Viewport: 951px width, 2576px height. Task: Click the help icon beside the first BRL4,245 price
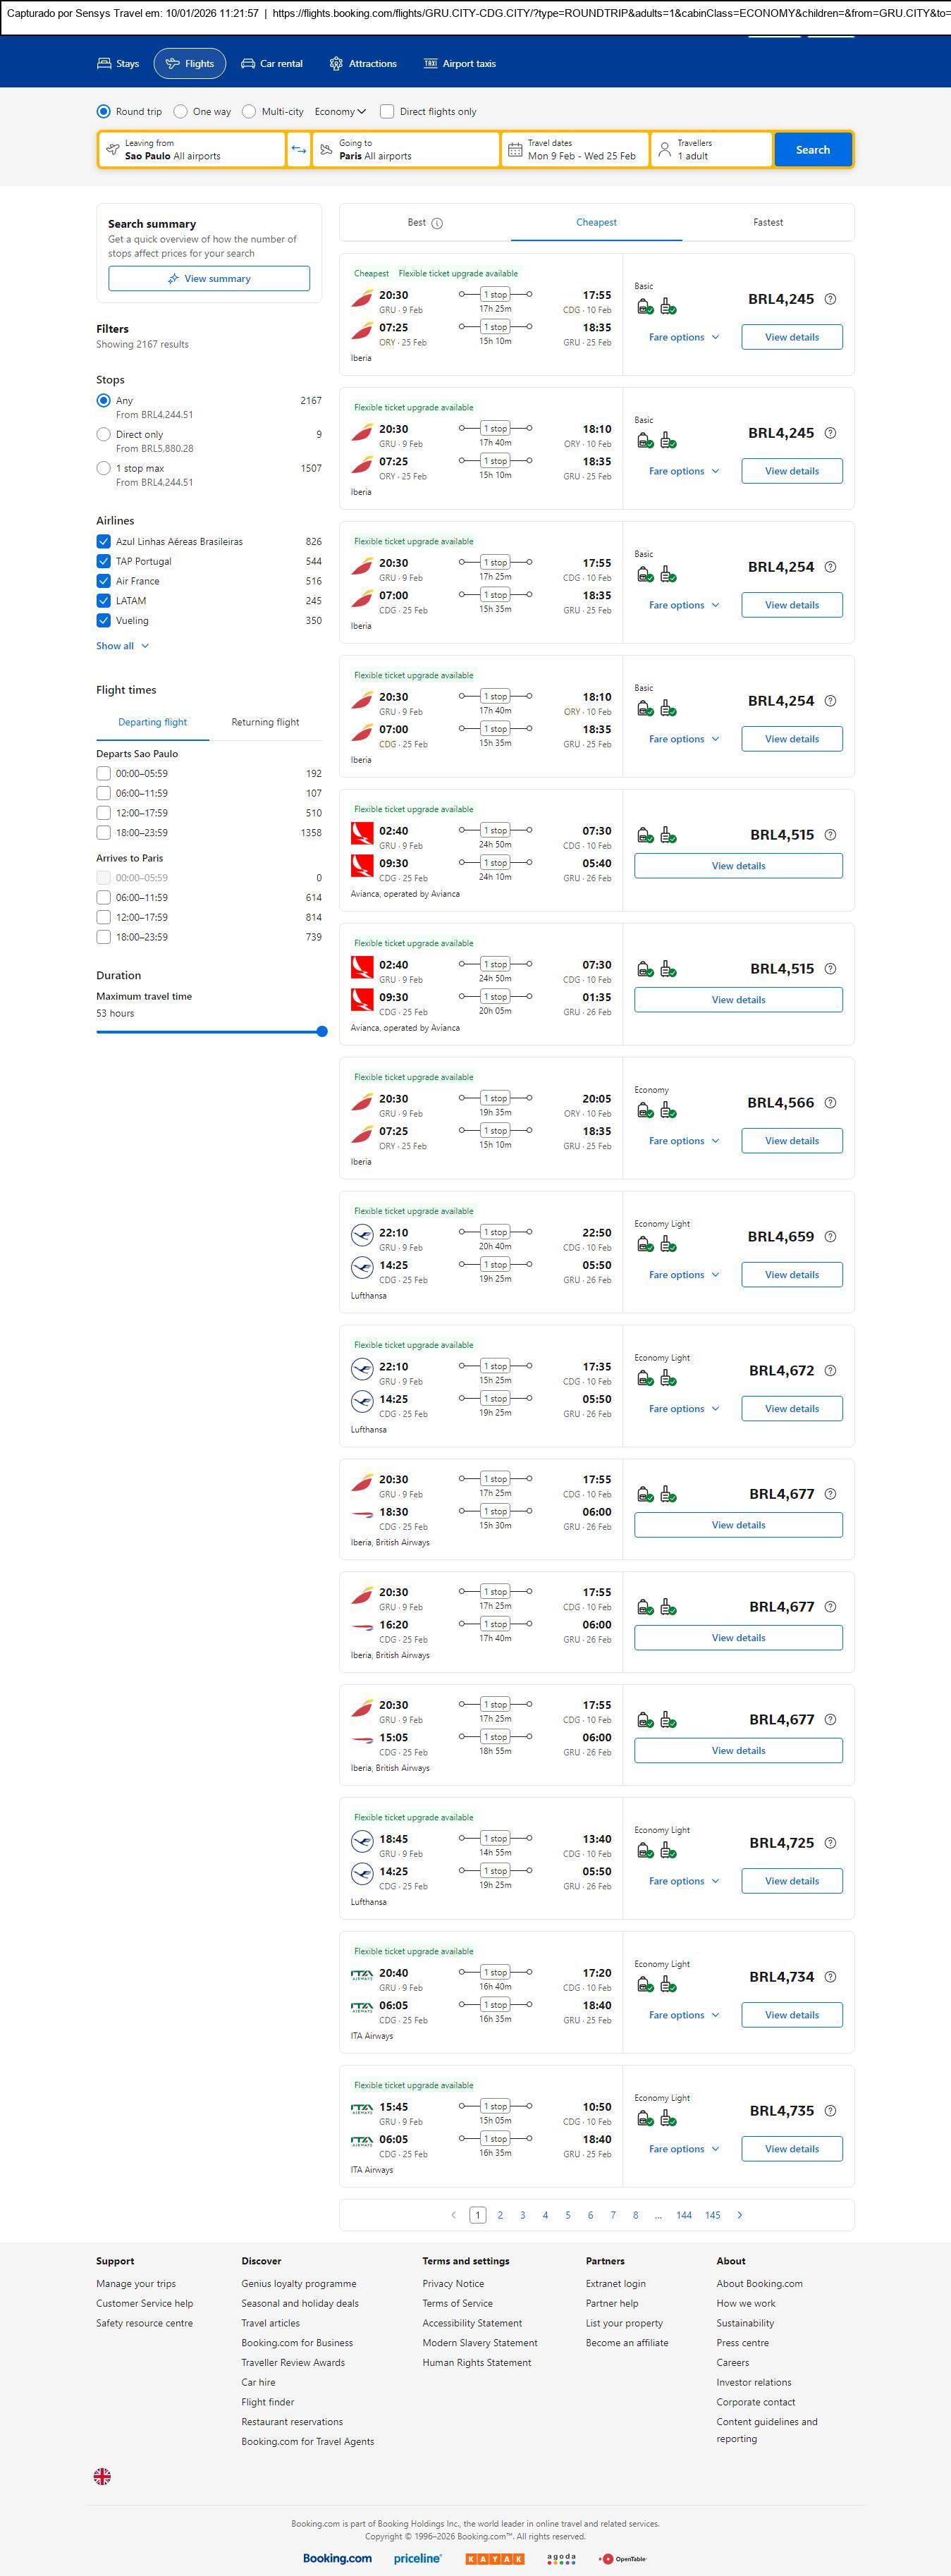830,299
